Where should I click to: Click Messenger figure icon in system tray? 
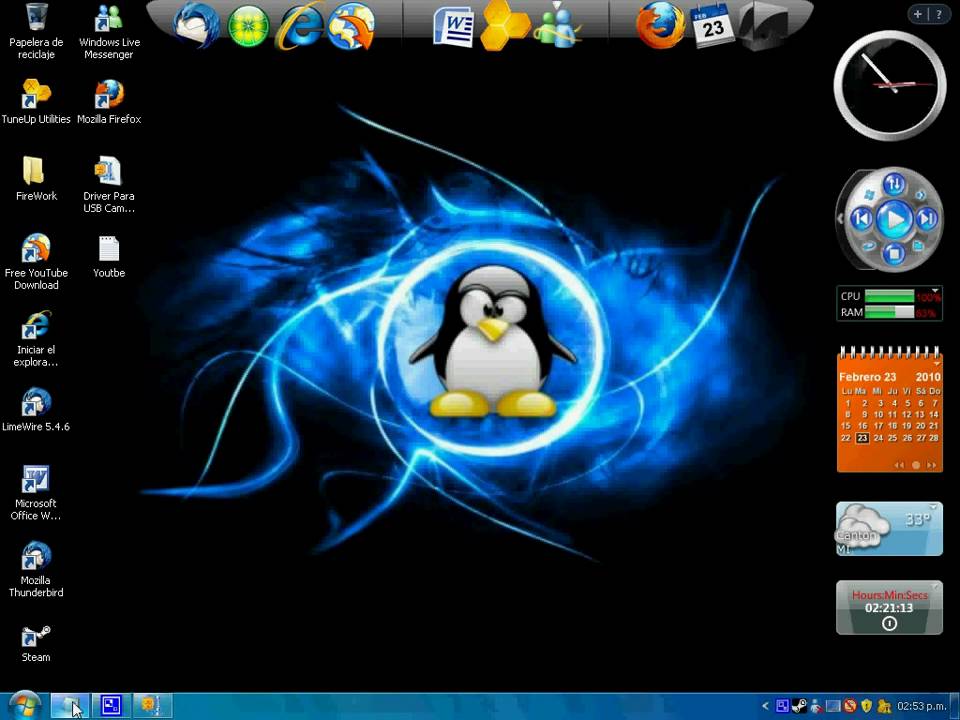click(816, 706)
